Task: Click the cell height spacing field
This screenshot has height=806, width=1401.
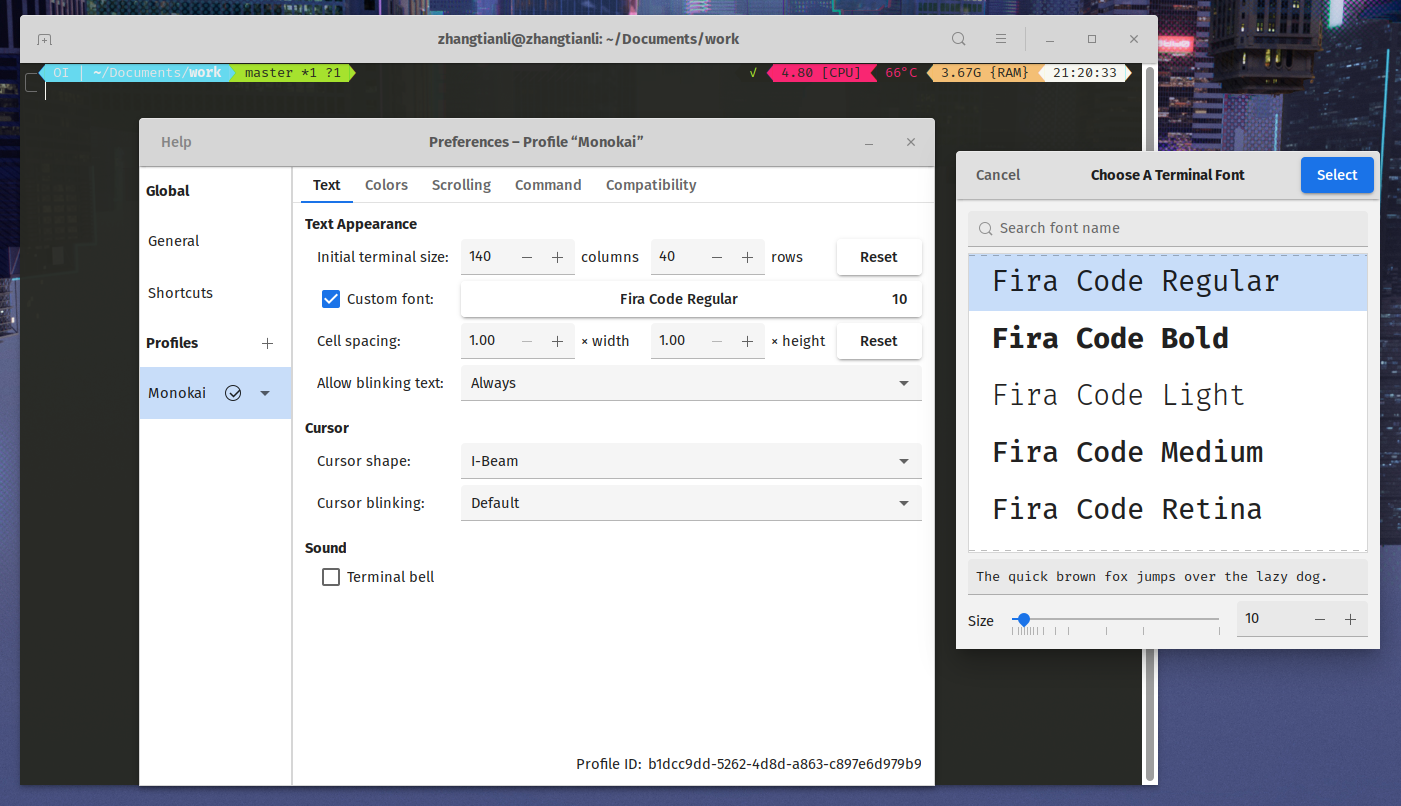Action: tap(677, 341)
